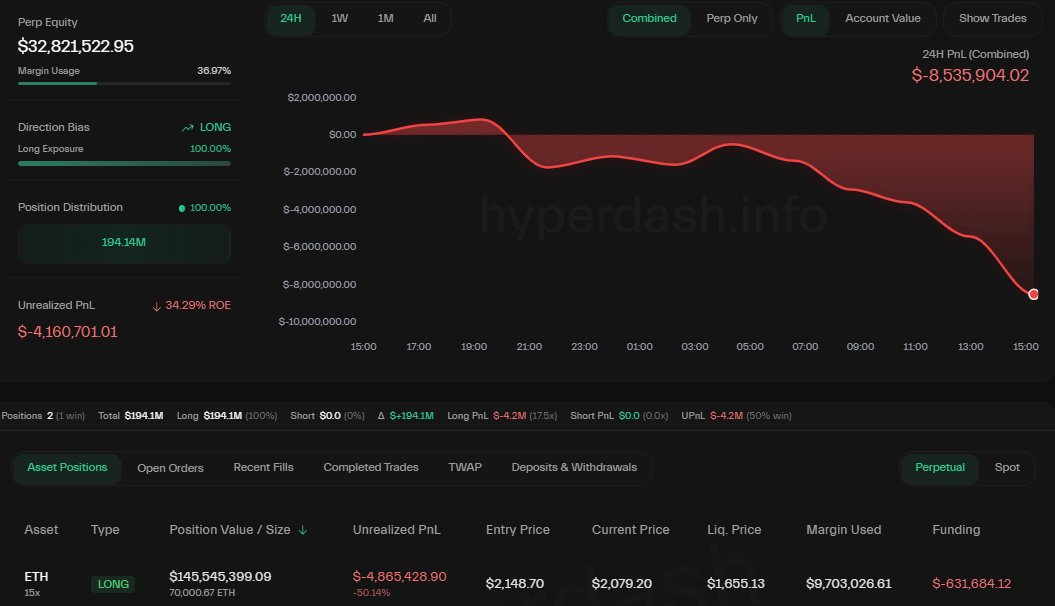This screenshot has width=1055, height=606.
Task: Click the 194.14M position distribution button
Action: point(123,243)
